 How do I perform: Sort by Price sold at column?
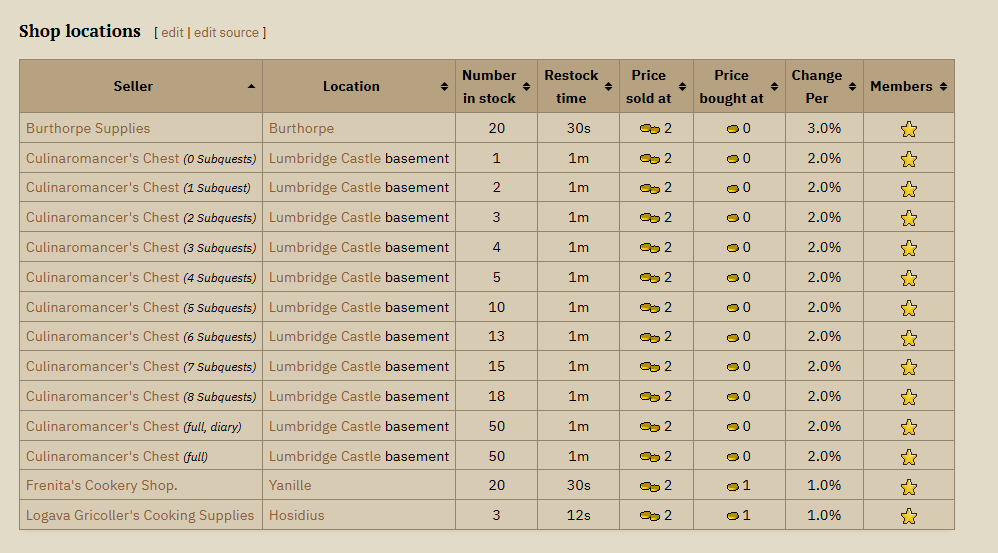coord(656,87)
